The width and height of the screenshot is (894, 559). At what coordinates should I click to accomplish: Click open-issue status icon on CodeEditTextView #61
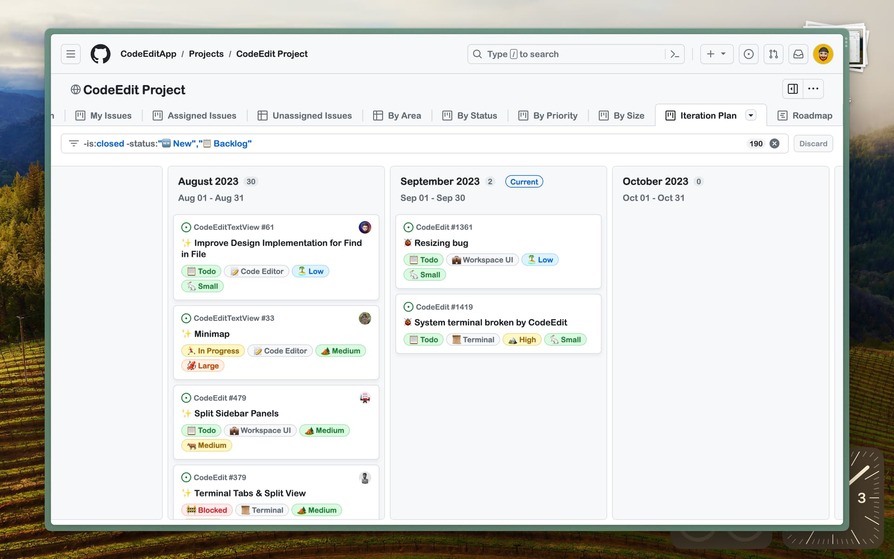point(186,227)
